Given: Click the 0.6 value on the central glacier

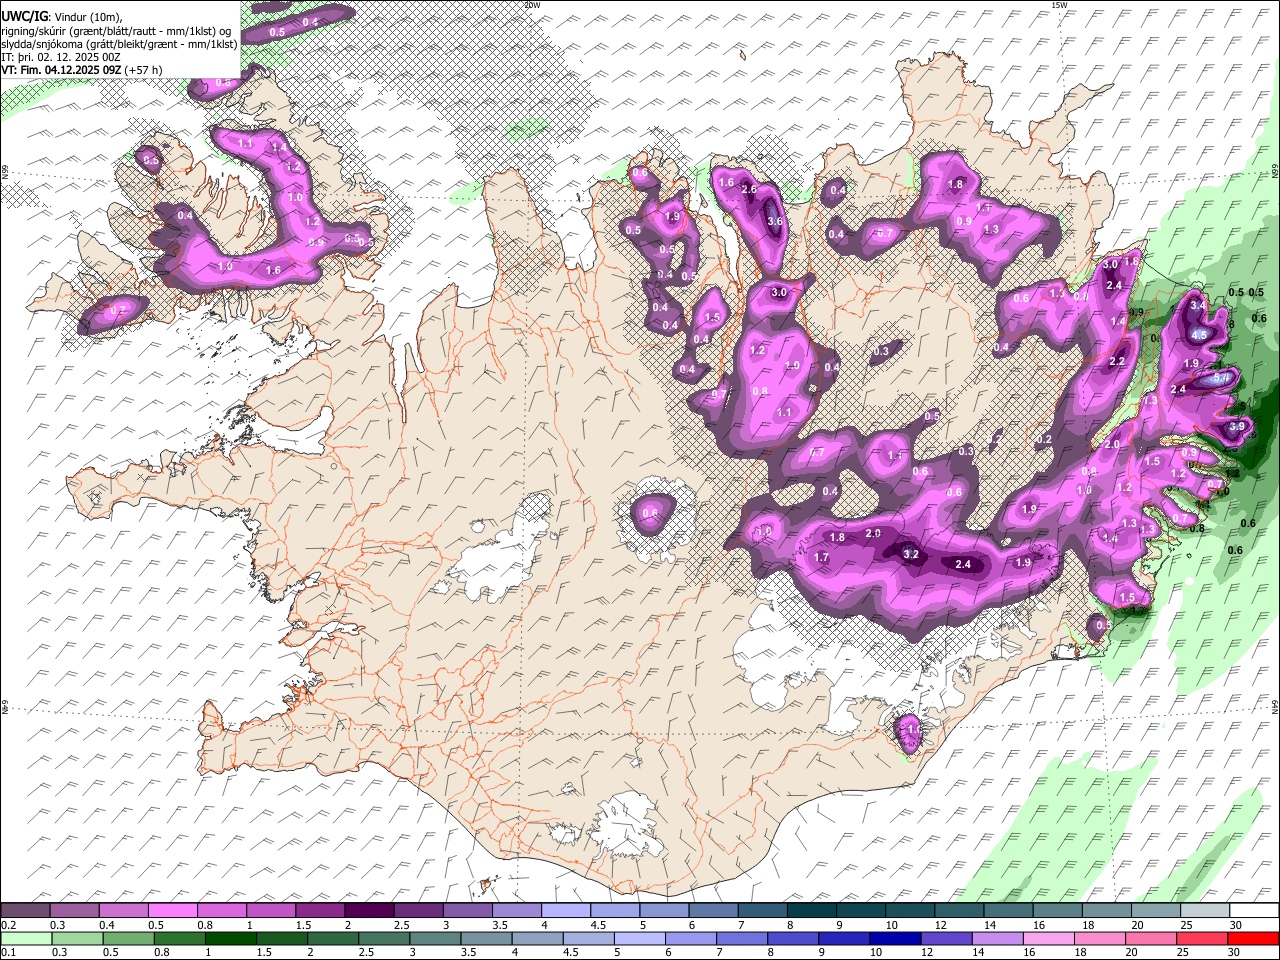Looking at the screenshot, I should pos(650,514).
